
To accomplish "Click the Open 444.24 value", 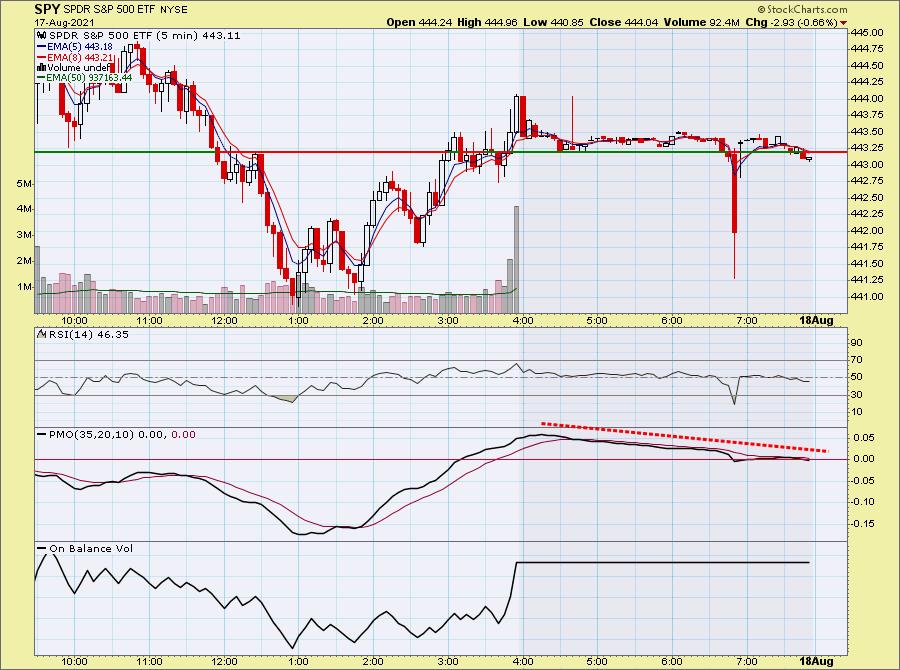I will coord(419,22).
